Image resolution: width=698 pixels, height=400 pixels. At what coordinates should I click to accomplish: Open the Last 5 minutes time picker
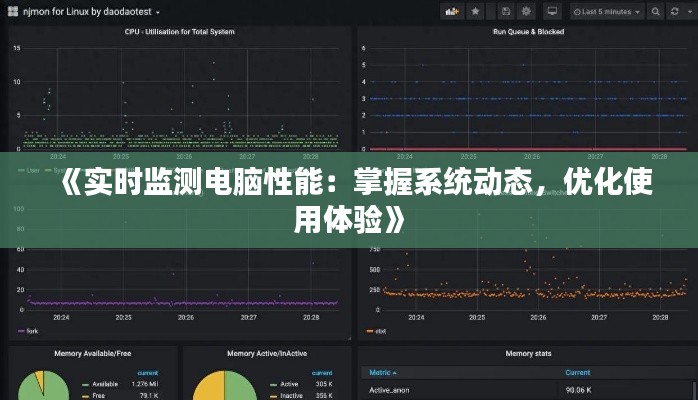click(x=603, y=12)
